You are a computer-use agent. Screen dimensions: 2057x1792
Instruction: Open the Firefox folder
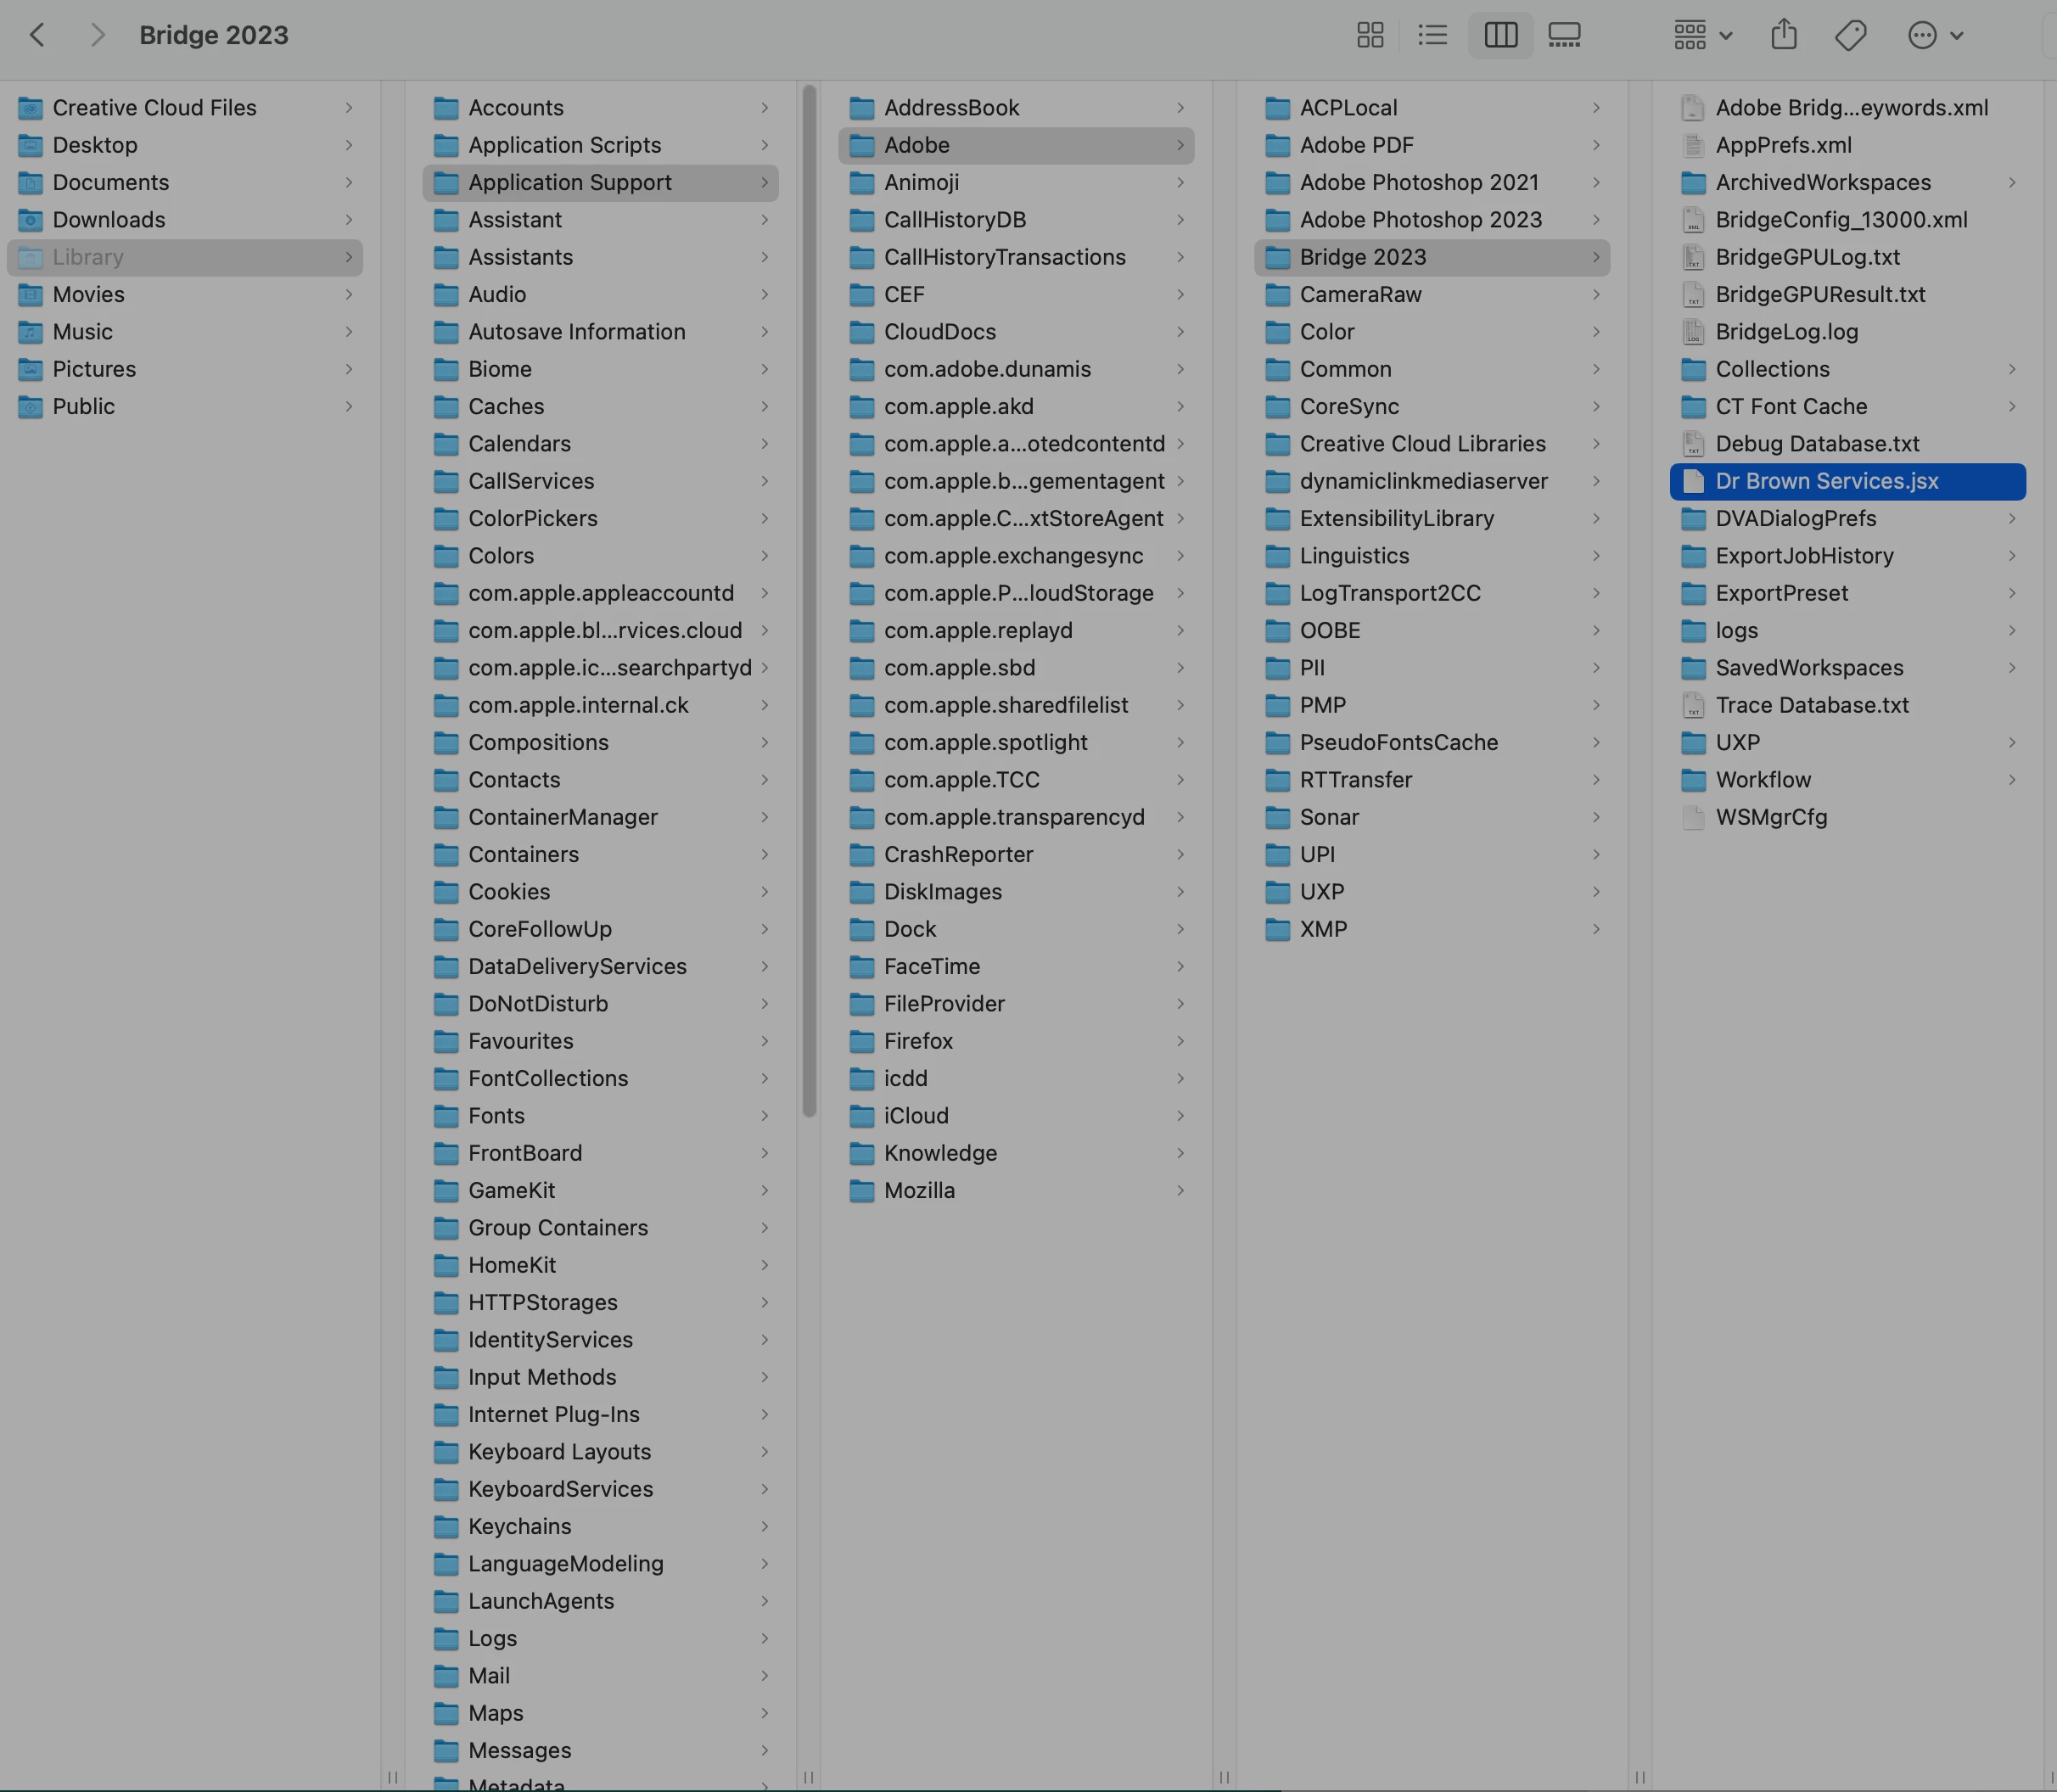[x=918, y=1041]
